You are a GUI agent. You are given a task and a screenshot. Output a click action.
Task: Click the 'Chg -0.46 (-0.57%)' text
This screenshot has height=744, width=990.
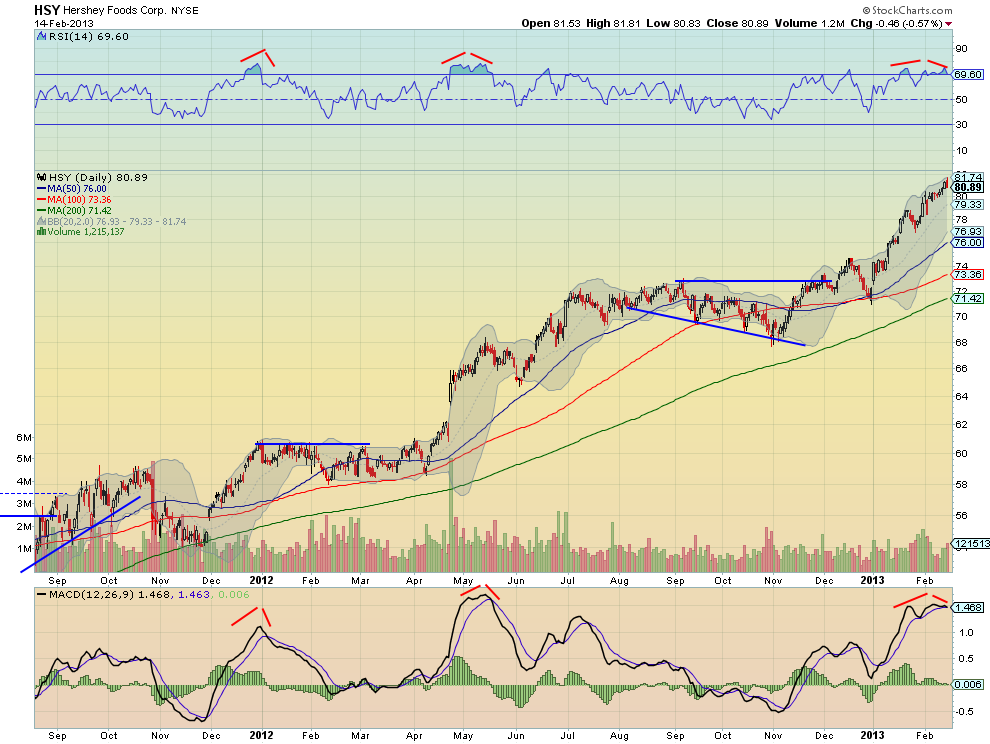(x=897, y=23)
